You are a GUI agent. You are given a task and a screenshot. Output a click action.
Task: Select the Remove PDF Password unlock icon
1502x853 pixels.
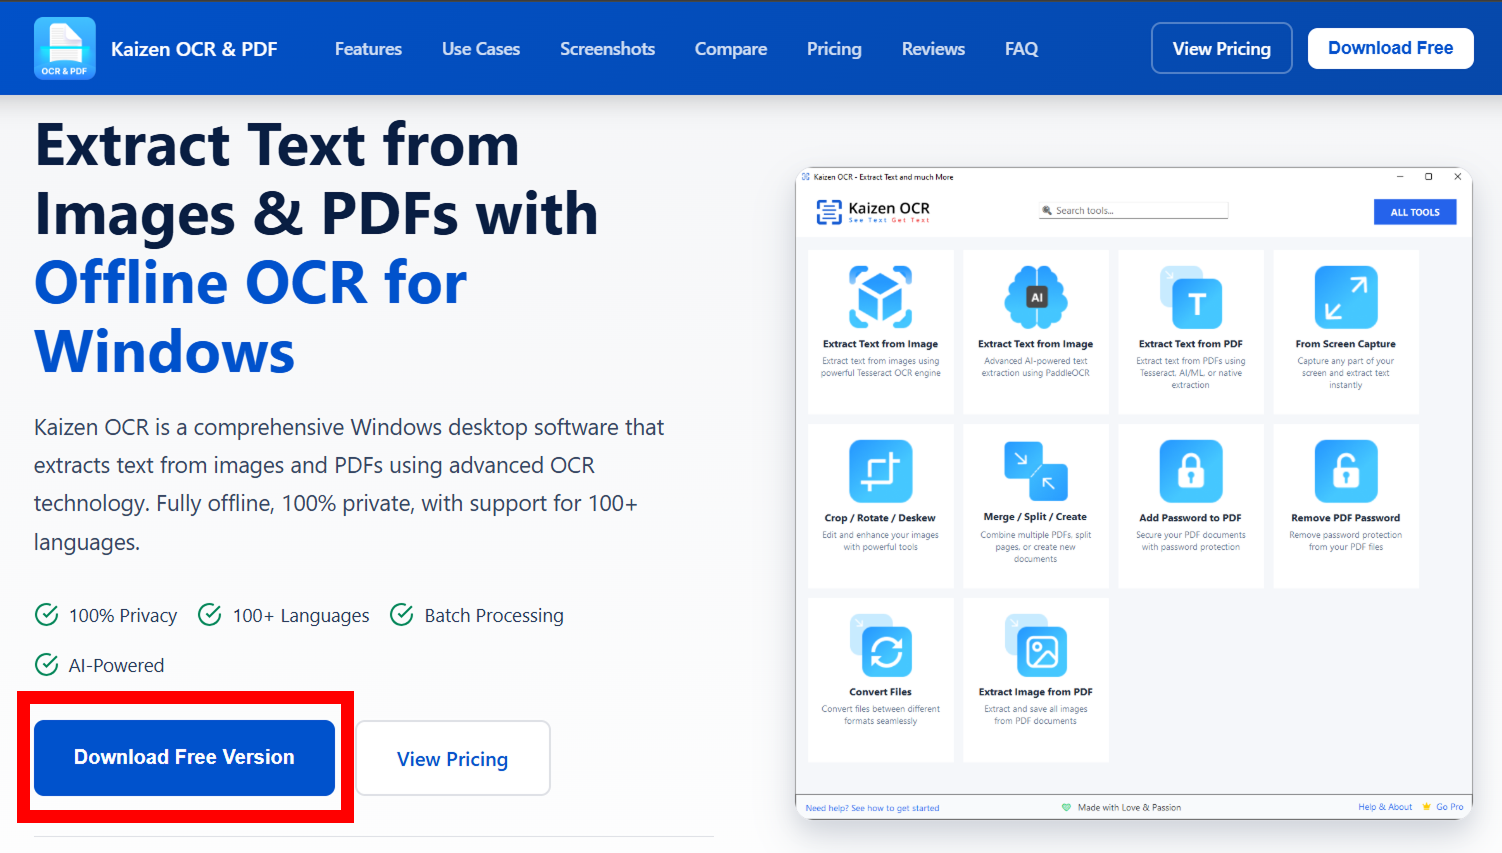1345,471
